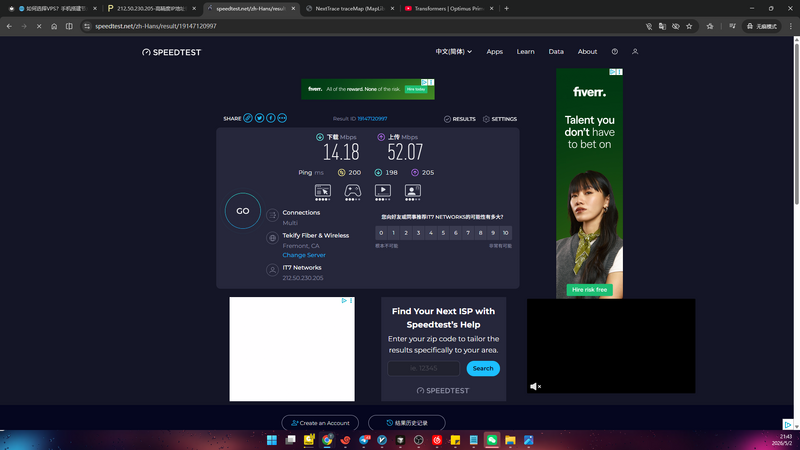This screenshot has height=450, width=800.
Task: Share result on Twitter icon
Action: 259,118
